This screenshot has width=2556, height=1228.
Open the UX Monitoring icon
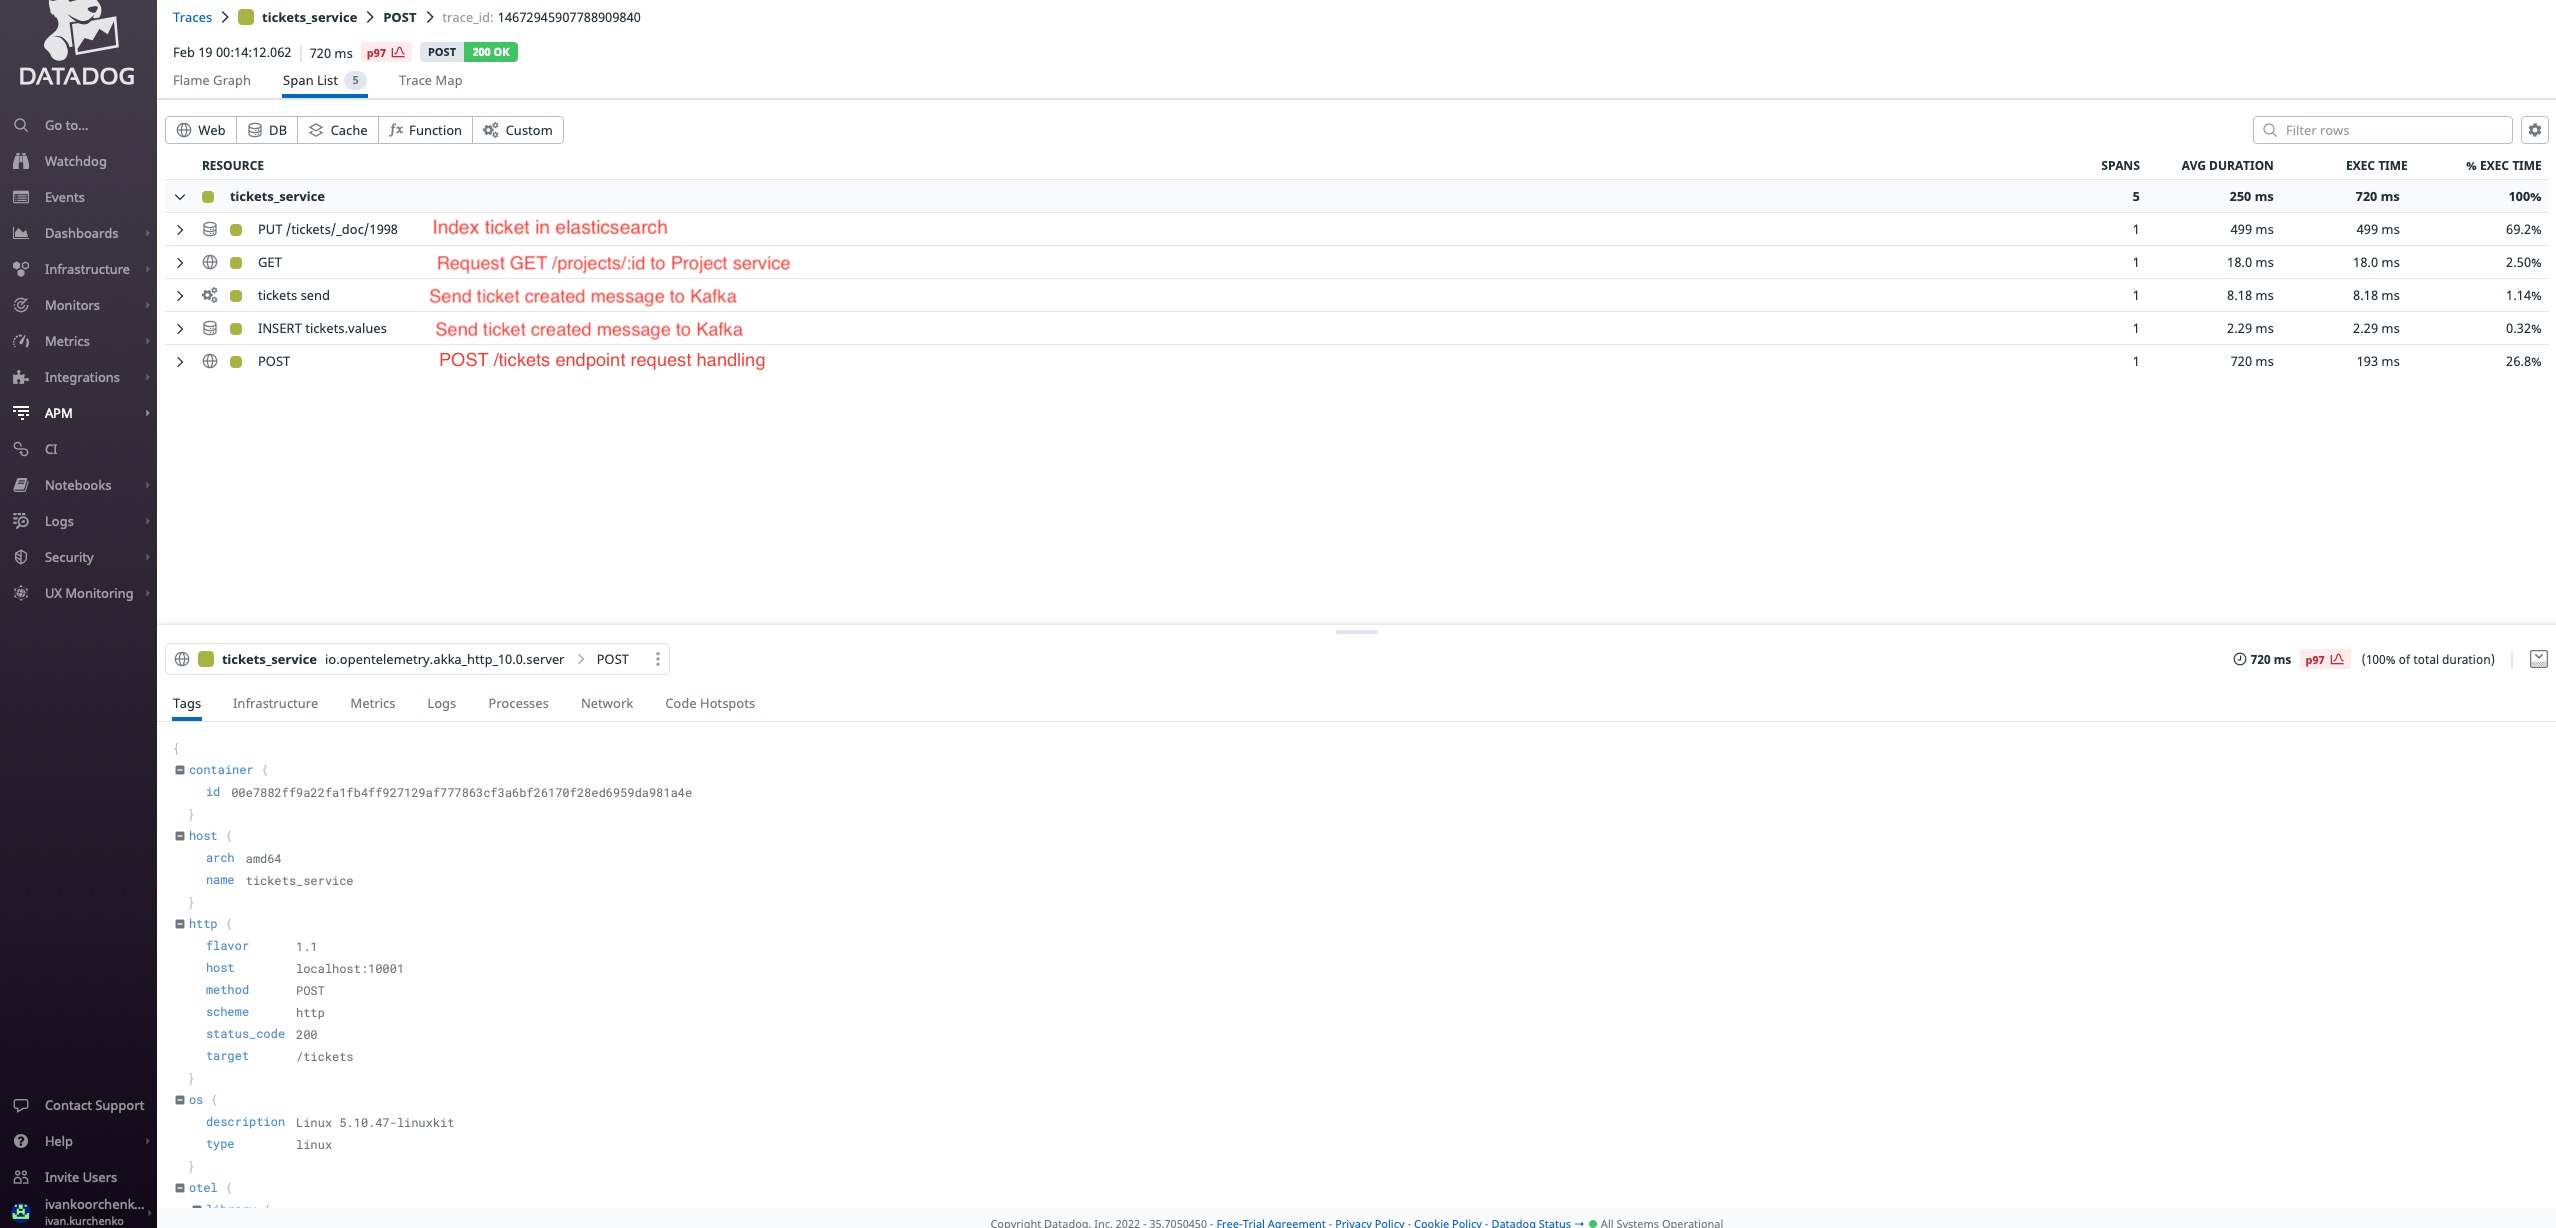[21, 593]
